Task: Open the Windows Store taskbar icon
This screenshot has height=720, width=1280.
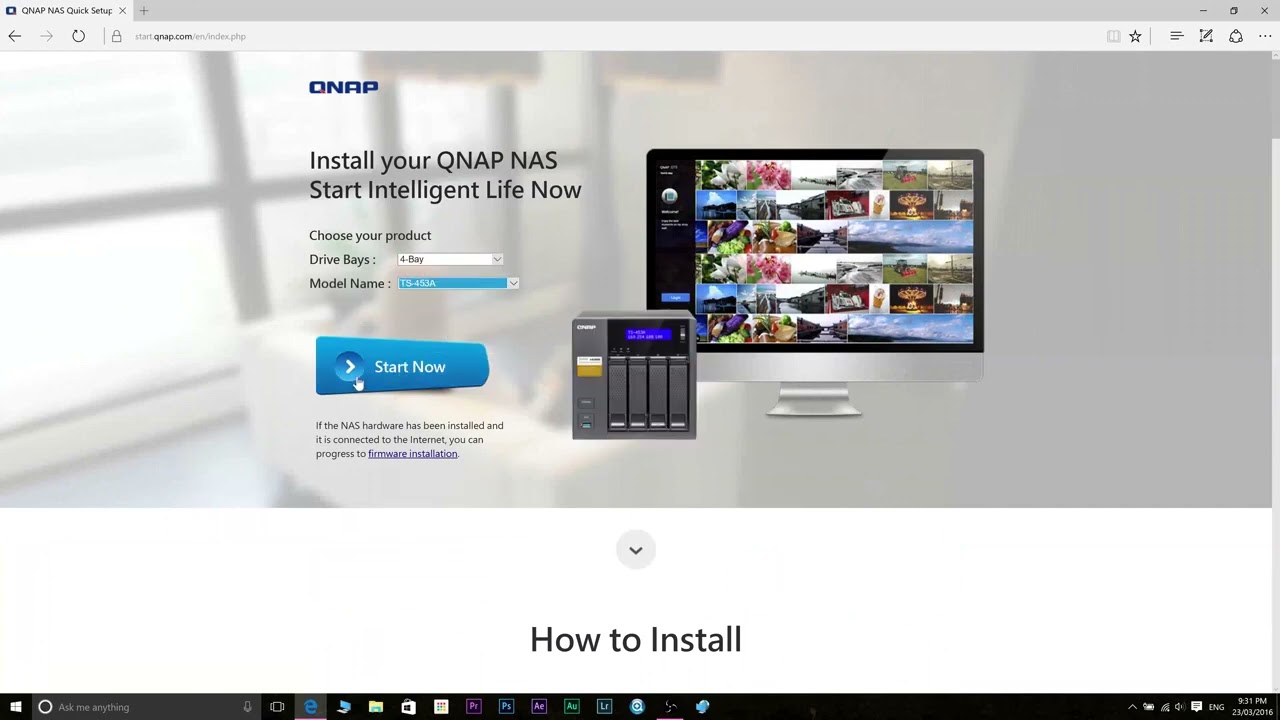Action: [408, 706]
